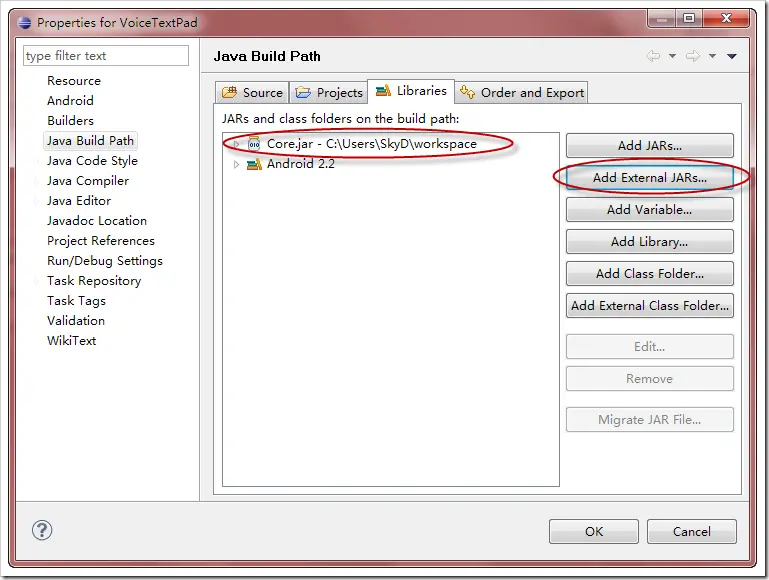Click the Edit... button
This screenshot has height=580, width=769.
(650, 347)
